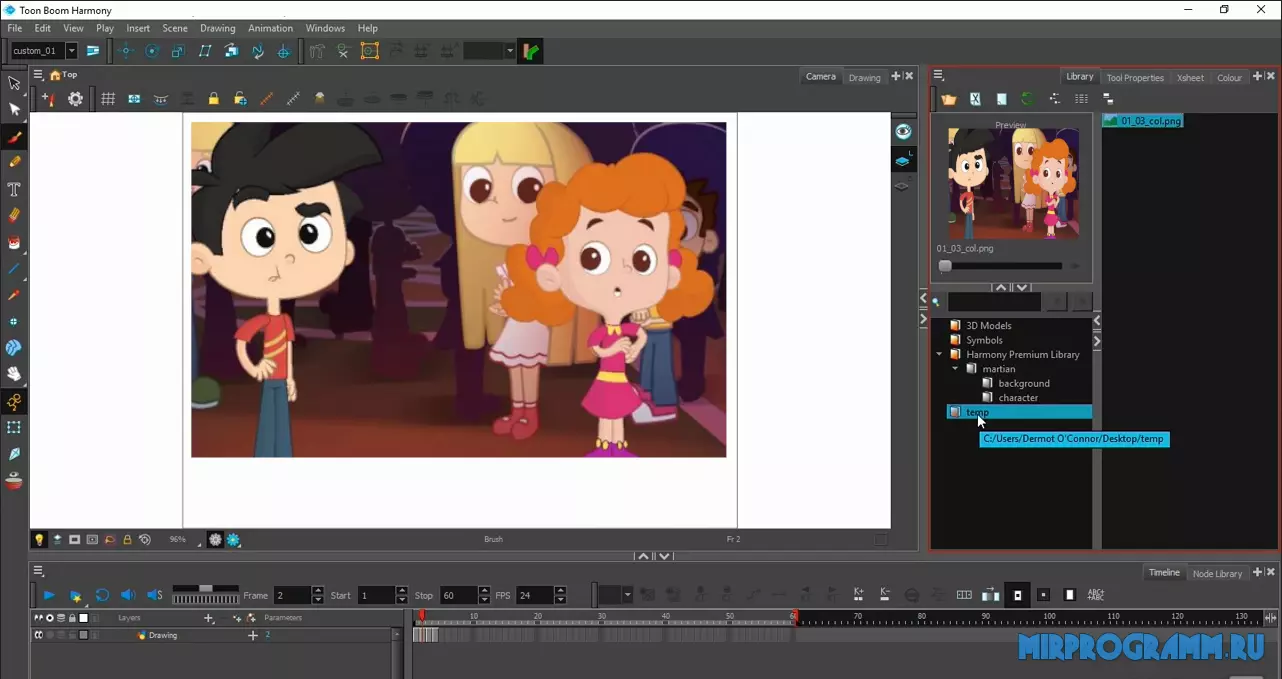Select the background library folder

point(1023,383)
